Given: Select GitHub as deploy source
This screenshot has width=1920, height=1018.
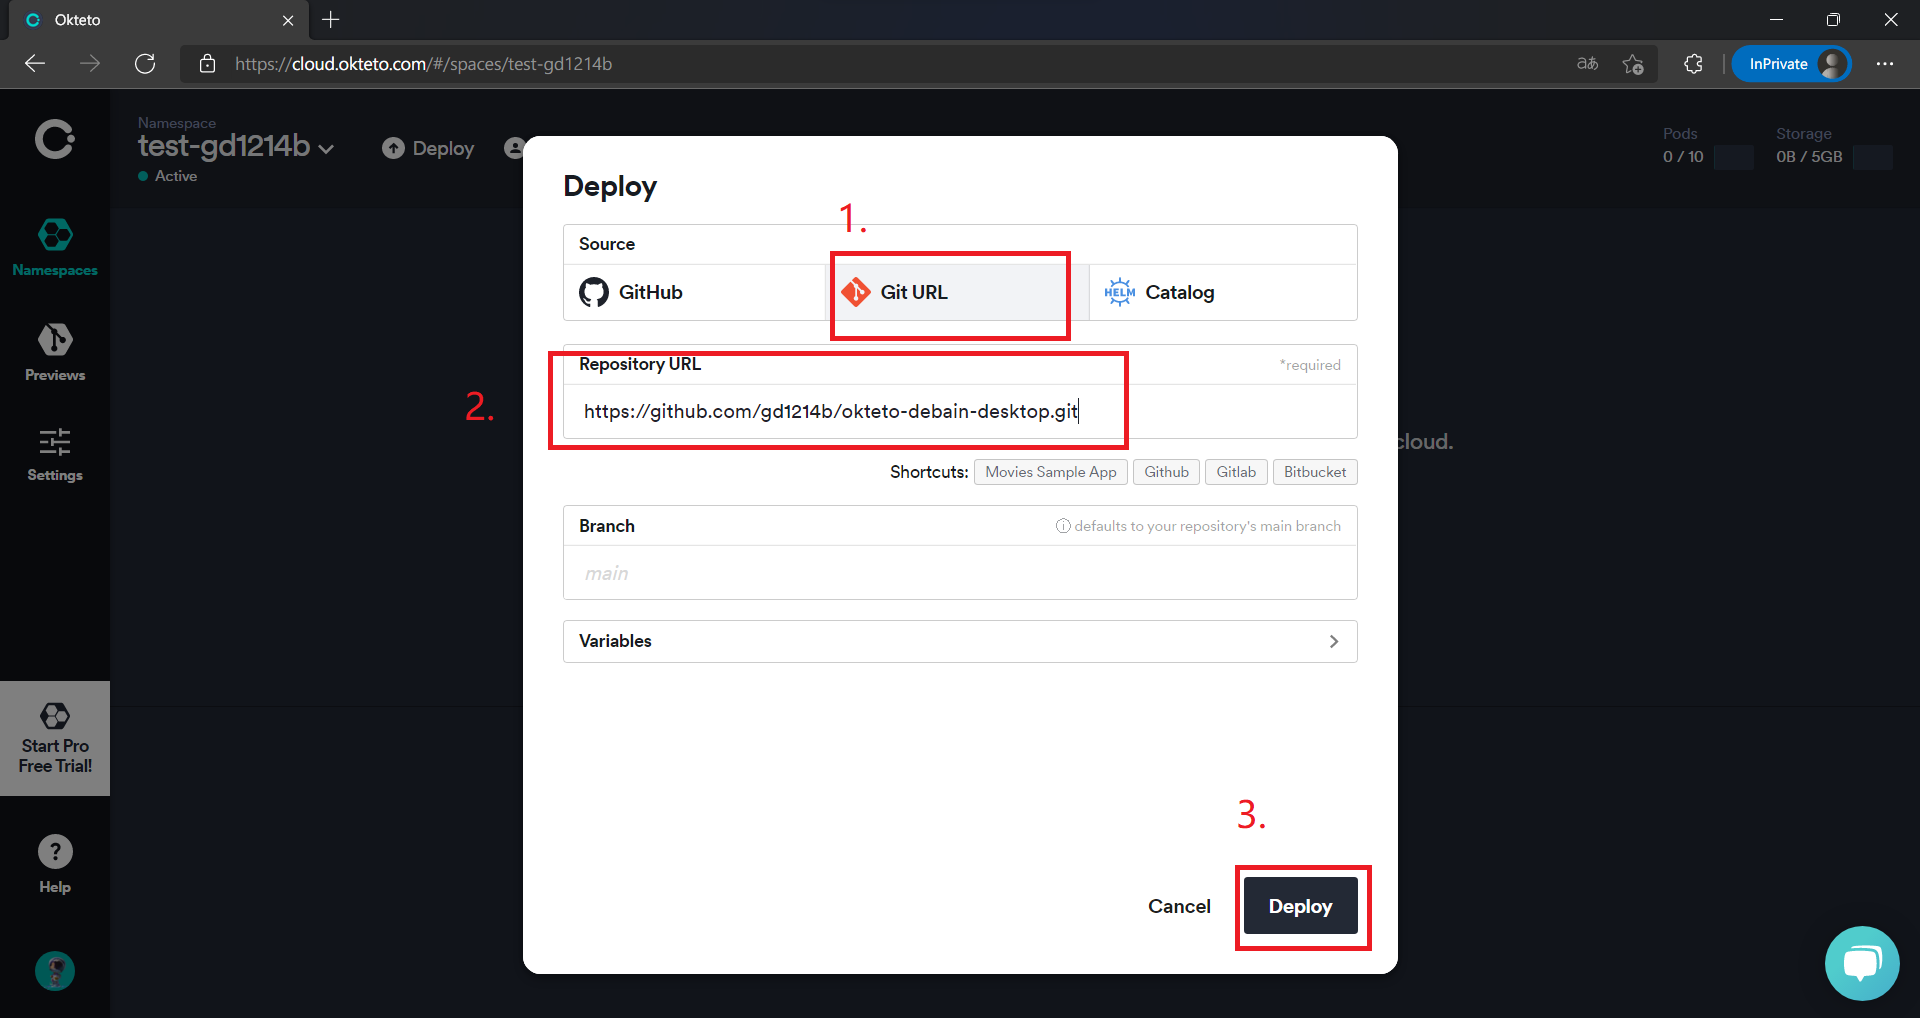Looking at the screenshot, I should [694, 292].
